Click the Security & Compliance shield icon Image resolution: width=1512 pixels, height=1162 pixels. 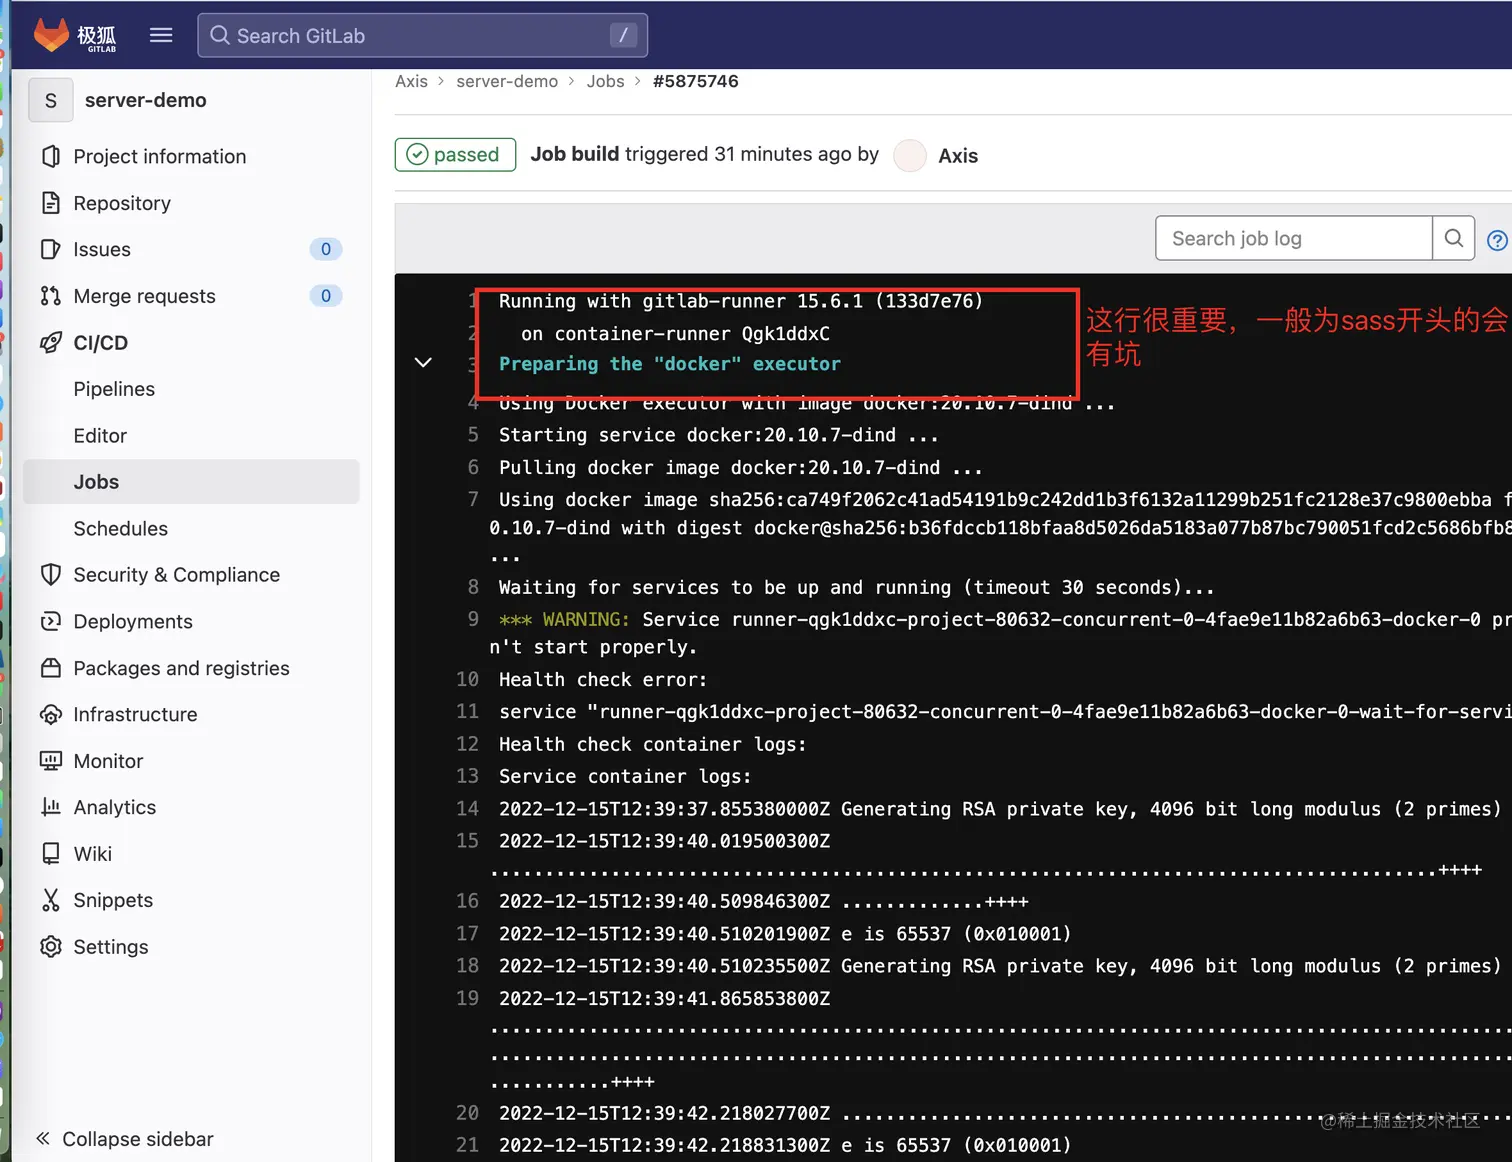pos(51,574)
